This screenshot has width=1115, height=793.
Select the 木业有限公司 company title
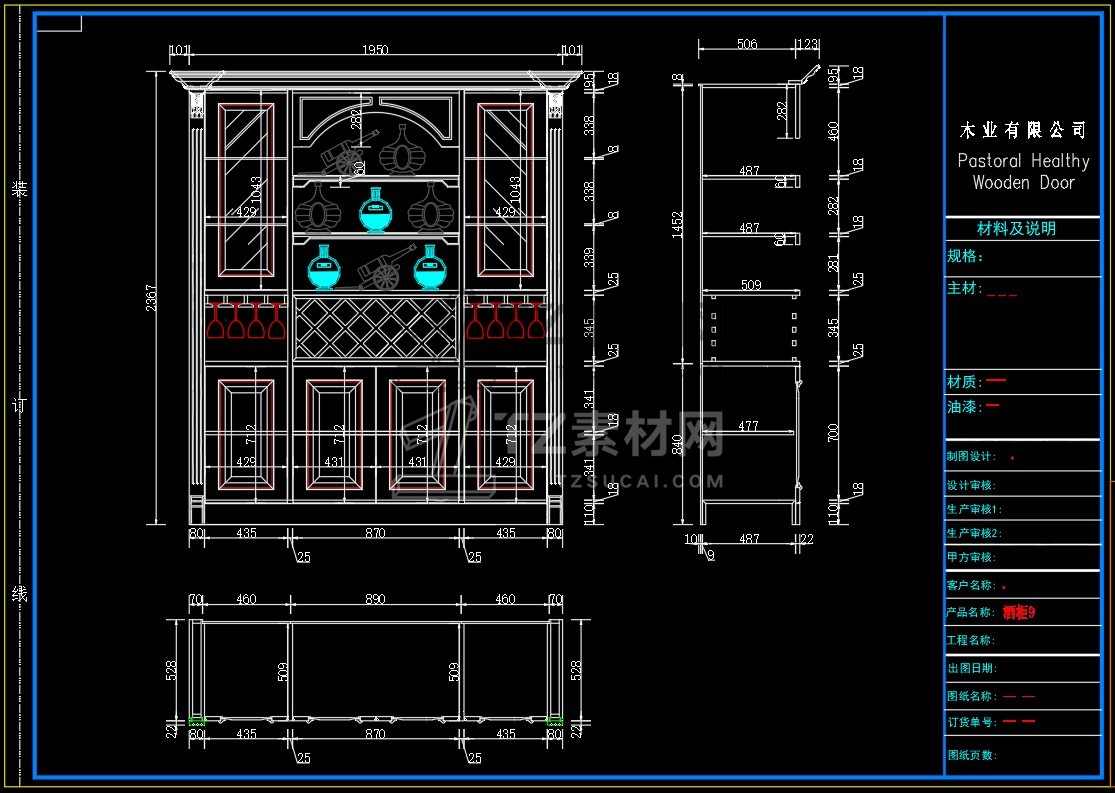[x=1023, y=130]
